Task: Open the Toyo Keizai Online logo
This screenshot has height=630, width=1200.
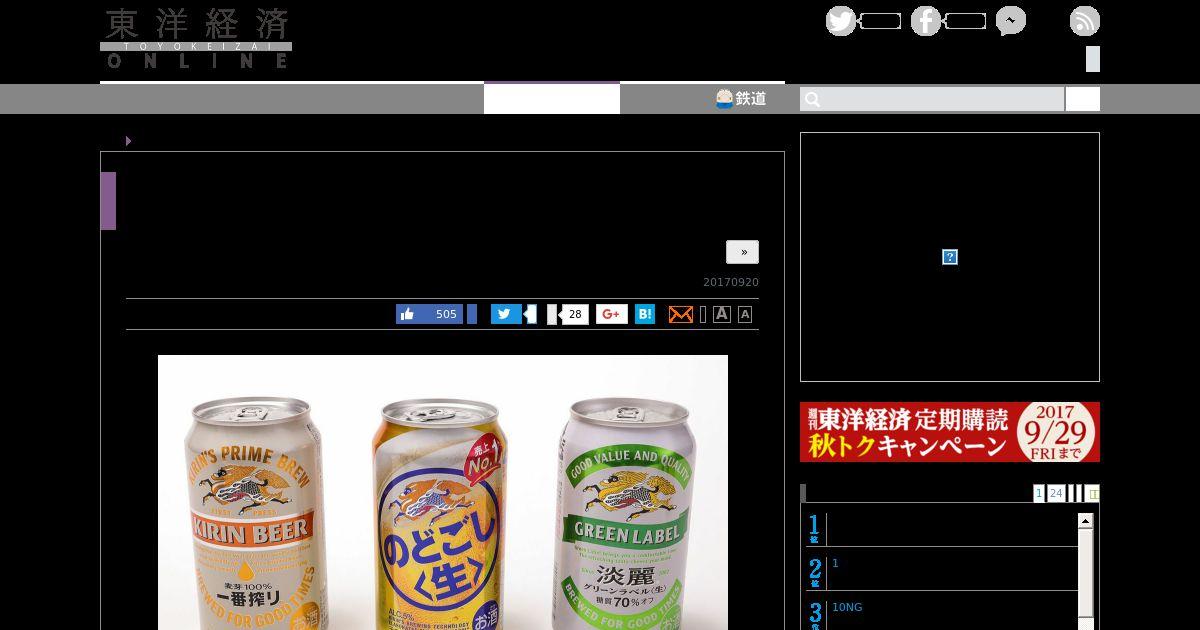Action: pyautogui.click(x=196, y=39)
